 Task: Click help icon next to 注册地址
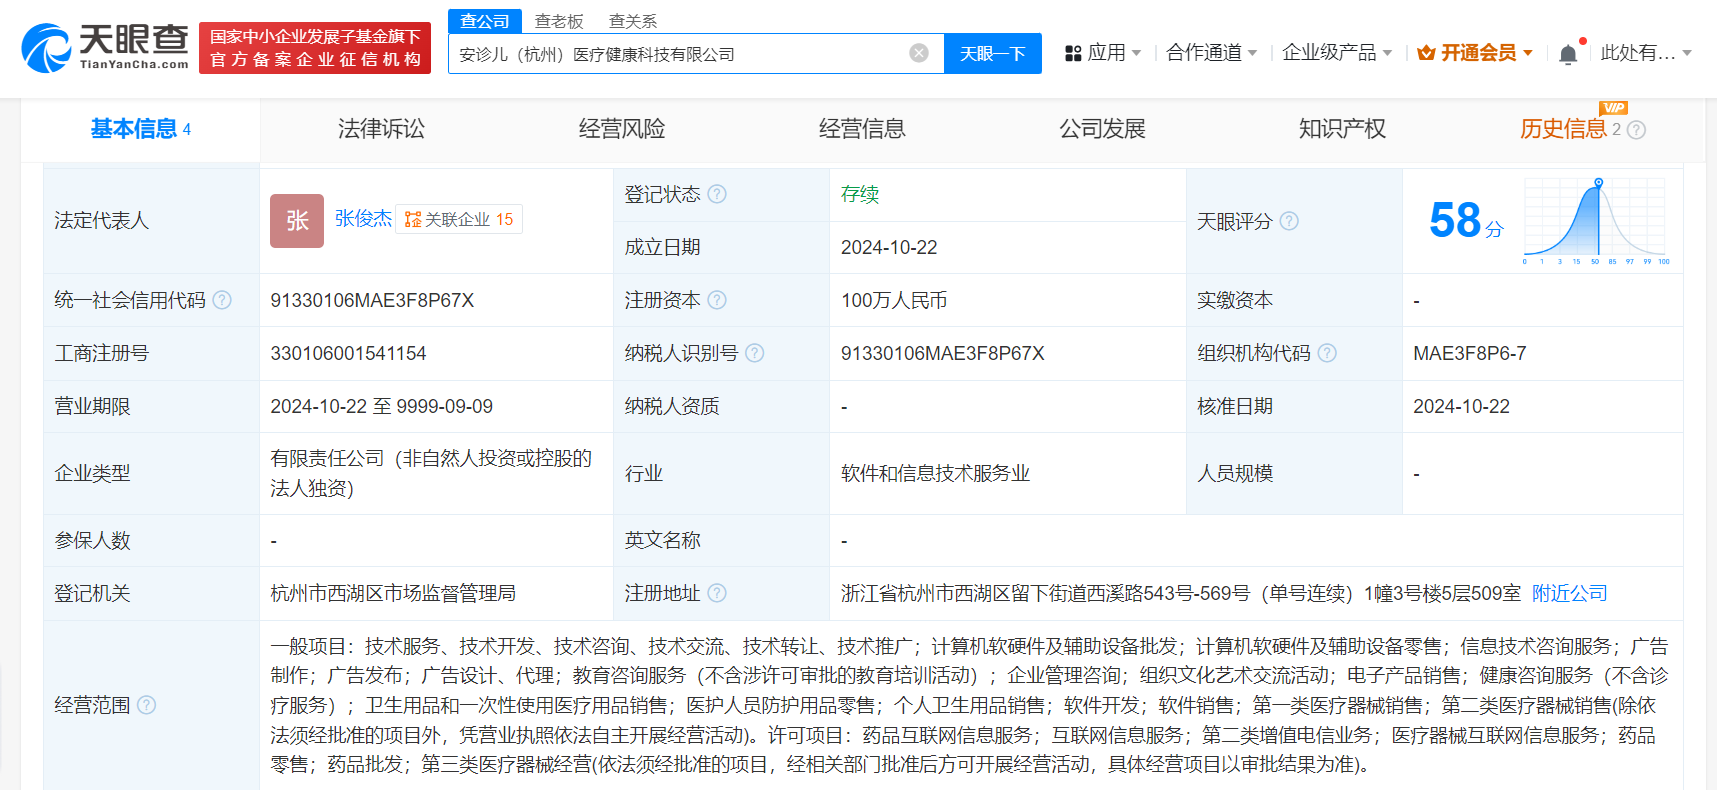coord(717,593)
